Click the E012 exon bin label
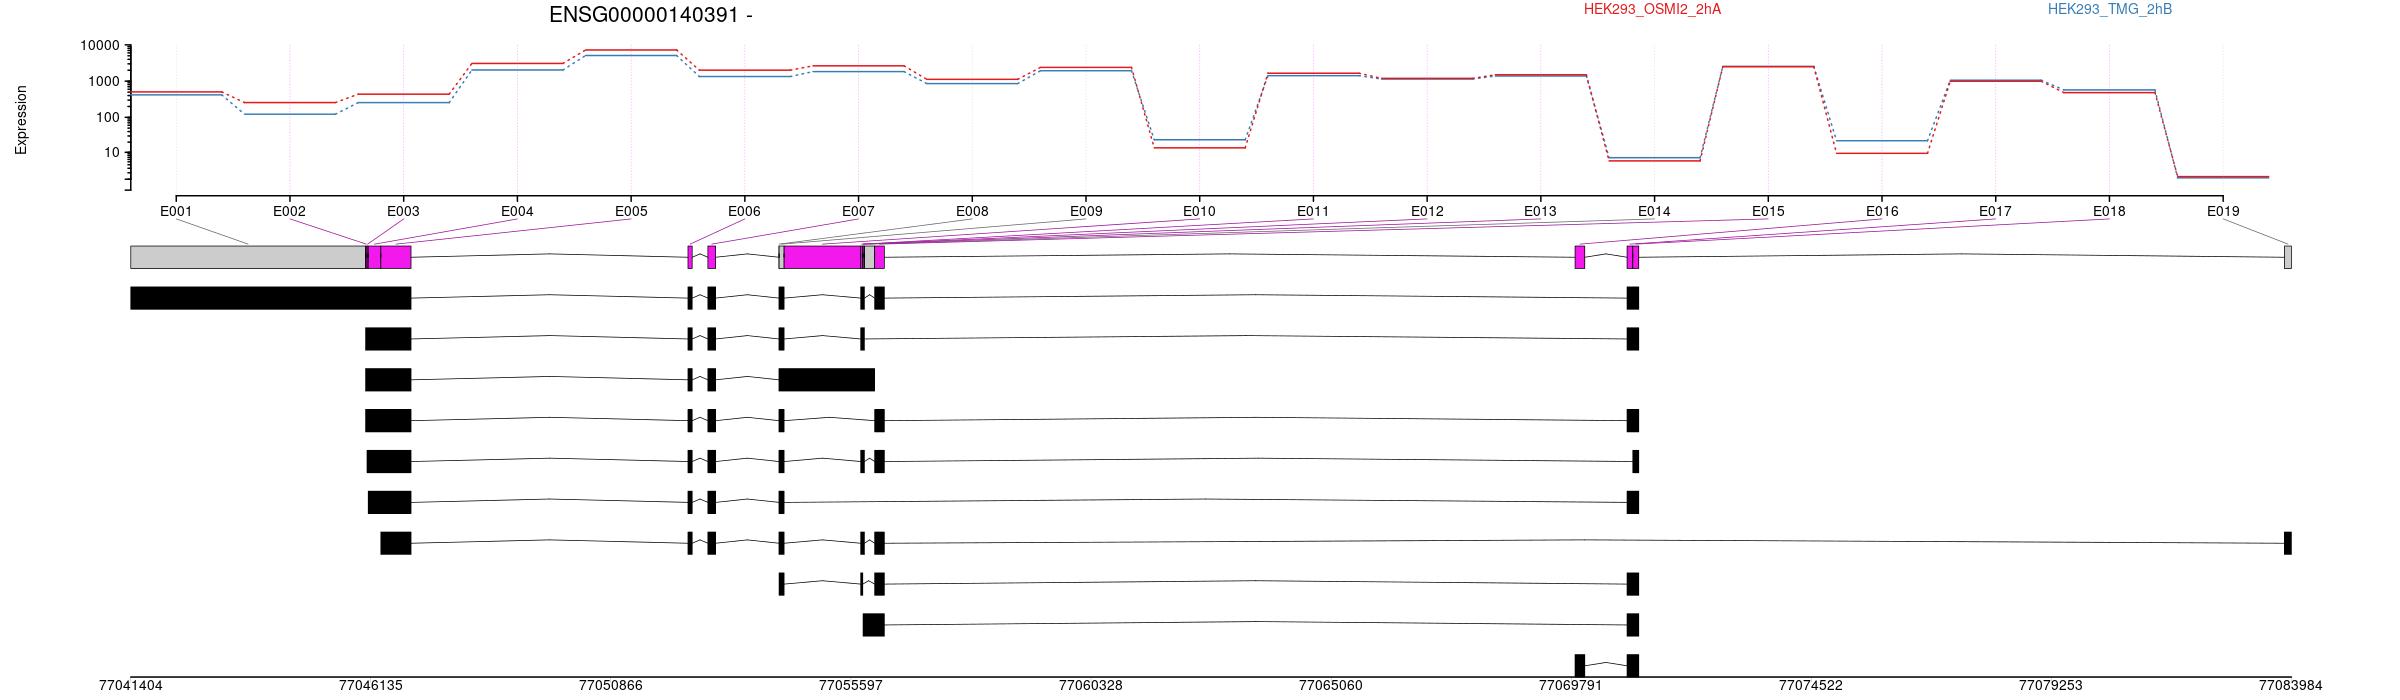This screenshot has height=700, width=2400. pyautogui.click(x=1427, y=211)
